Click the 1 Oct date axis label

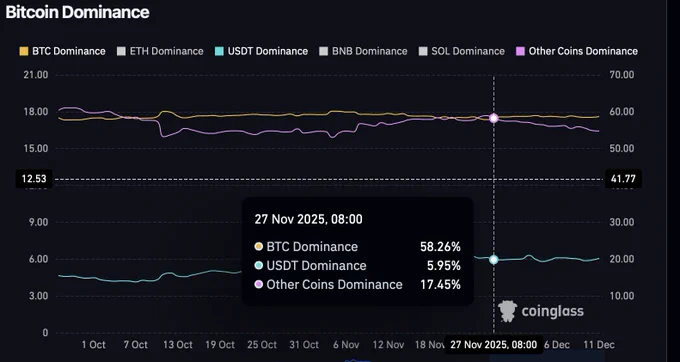coord(94,345)
